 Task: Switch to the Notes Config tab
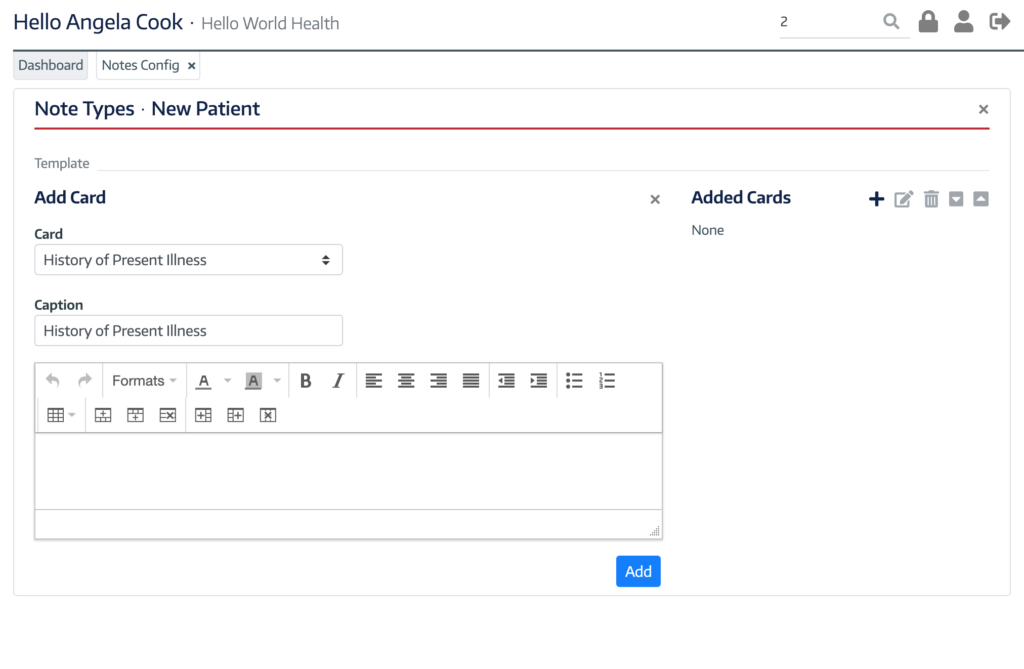[x=140, y=65]
